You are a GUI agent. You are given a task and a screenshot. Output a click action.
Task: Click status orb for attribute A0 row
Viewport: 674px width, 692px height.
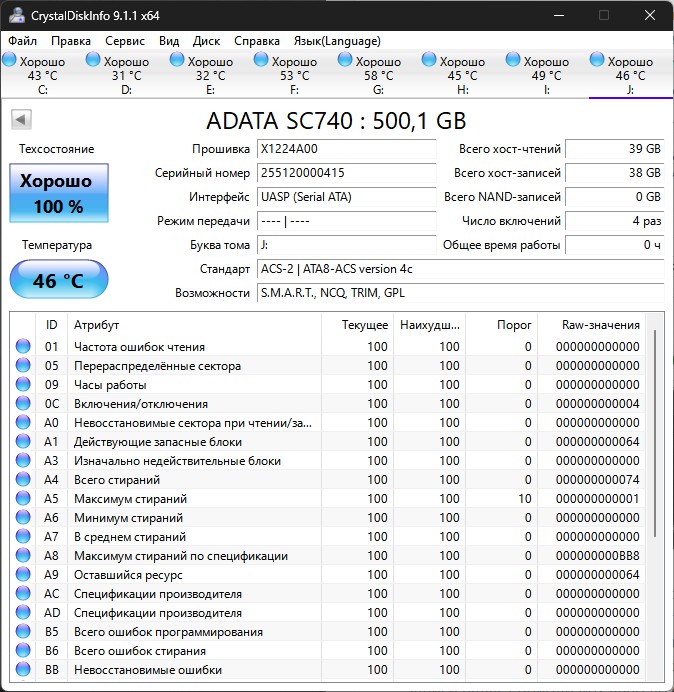pyautogui.click(x=23, y=422)
